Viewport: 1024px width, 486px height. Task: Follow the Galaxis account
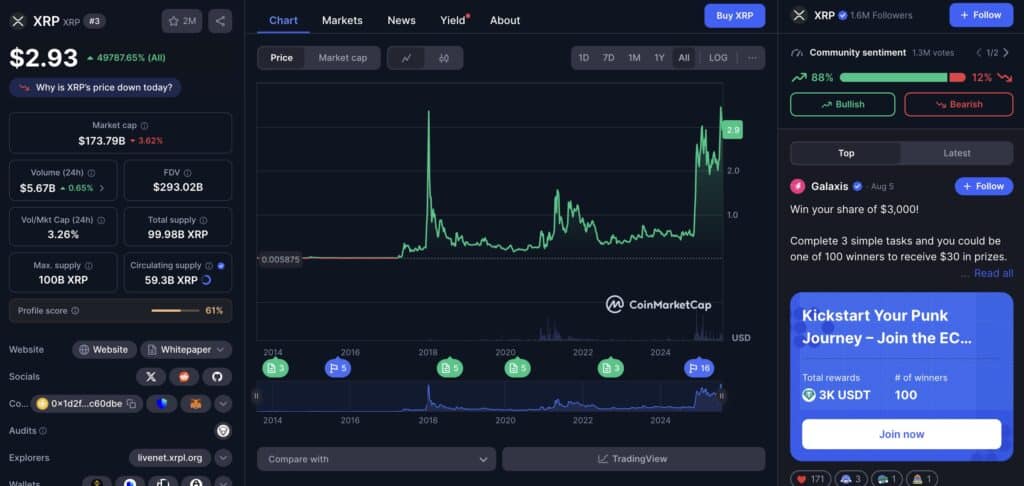click(984, 186)
